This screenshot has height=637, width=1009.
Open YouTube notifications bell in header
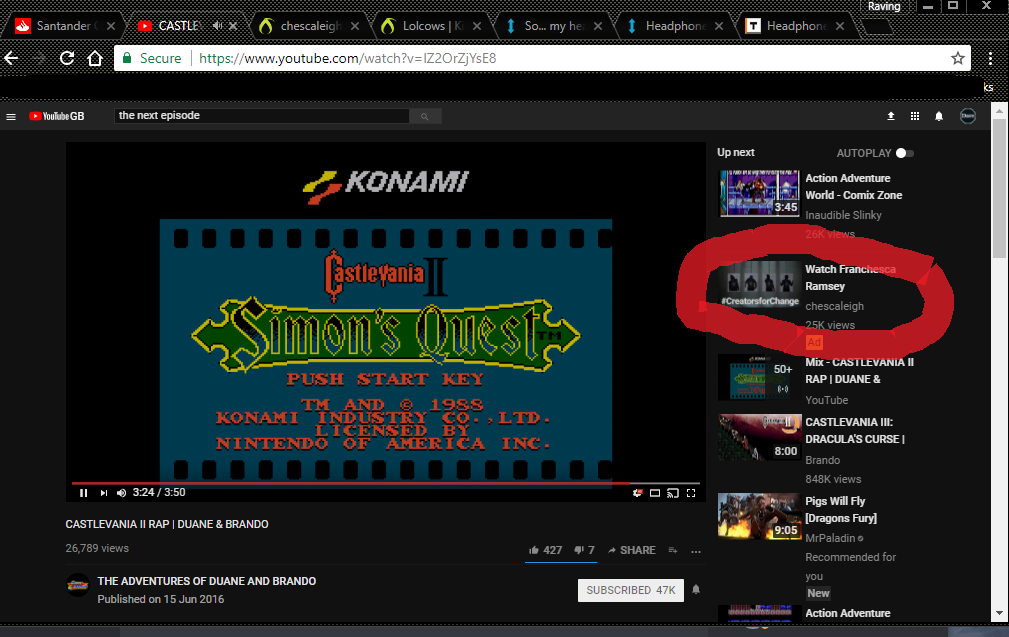click(x=939, y=116)
